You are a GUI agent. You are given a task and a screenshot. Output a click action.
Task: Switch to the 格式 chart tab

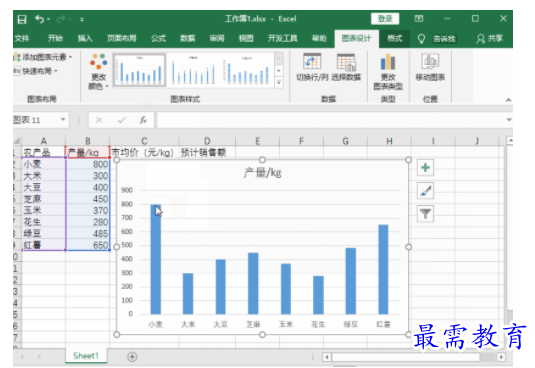click(x=395, y=39)
